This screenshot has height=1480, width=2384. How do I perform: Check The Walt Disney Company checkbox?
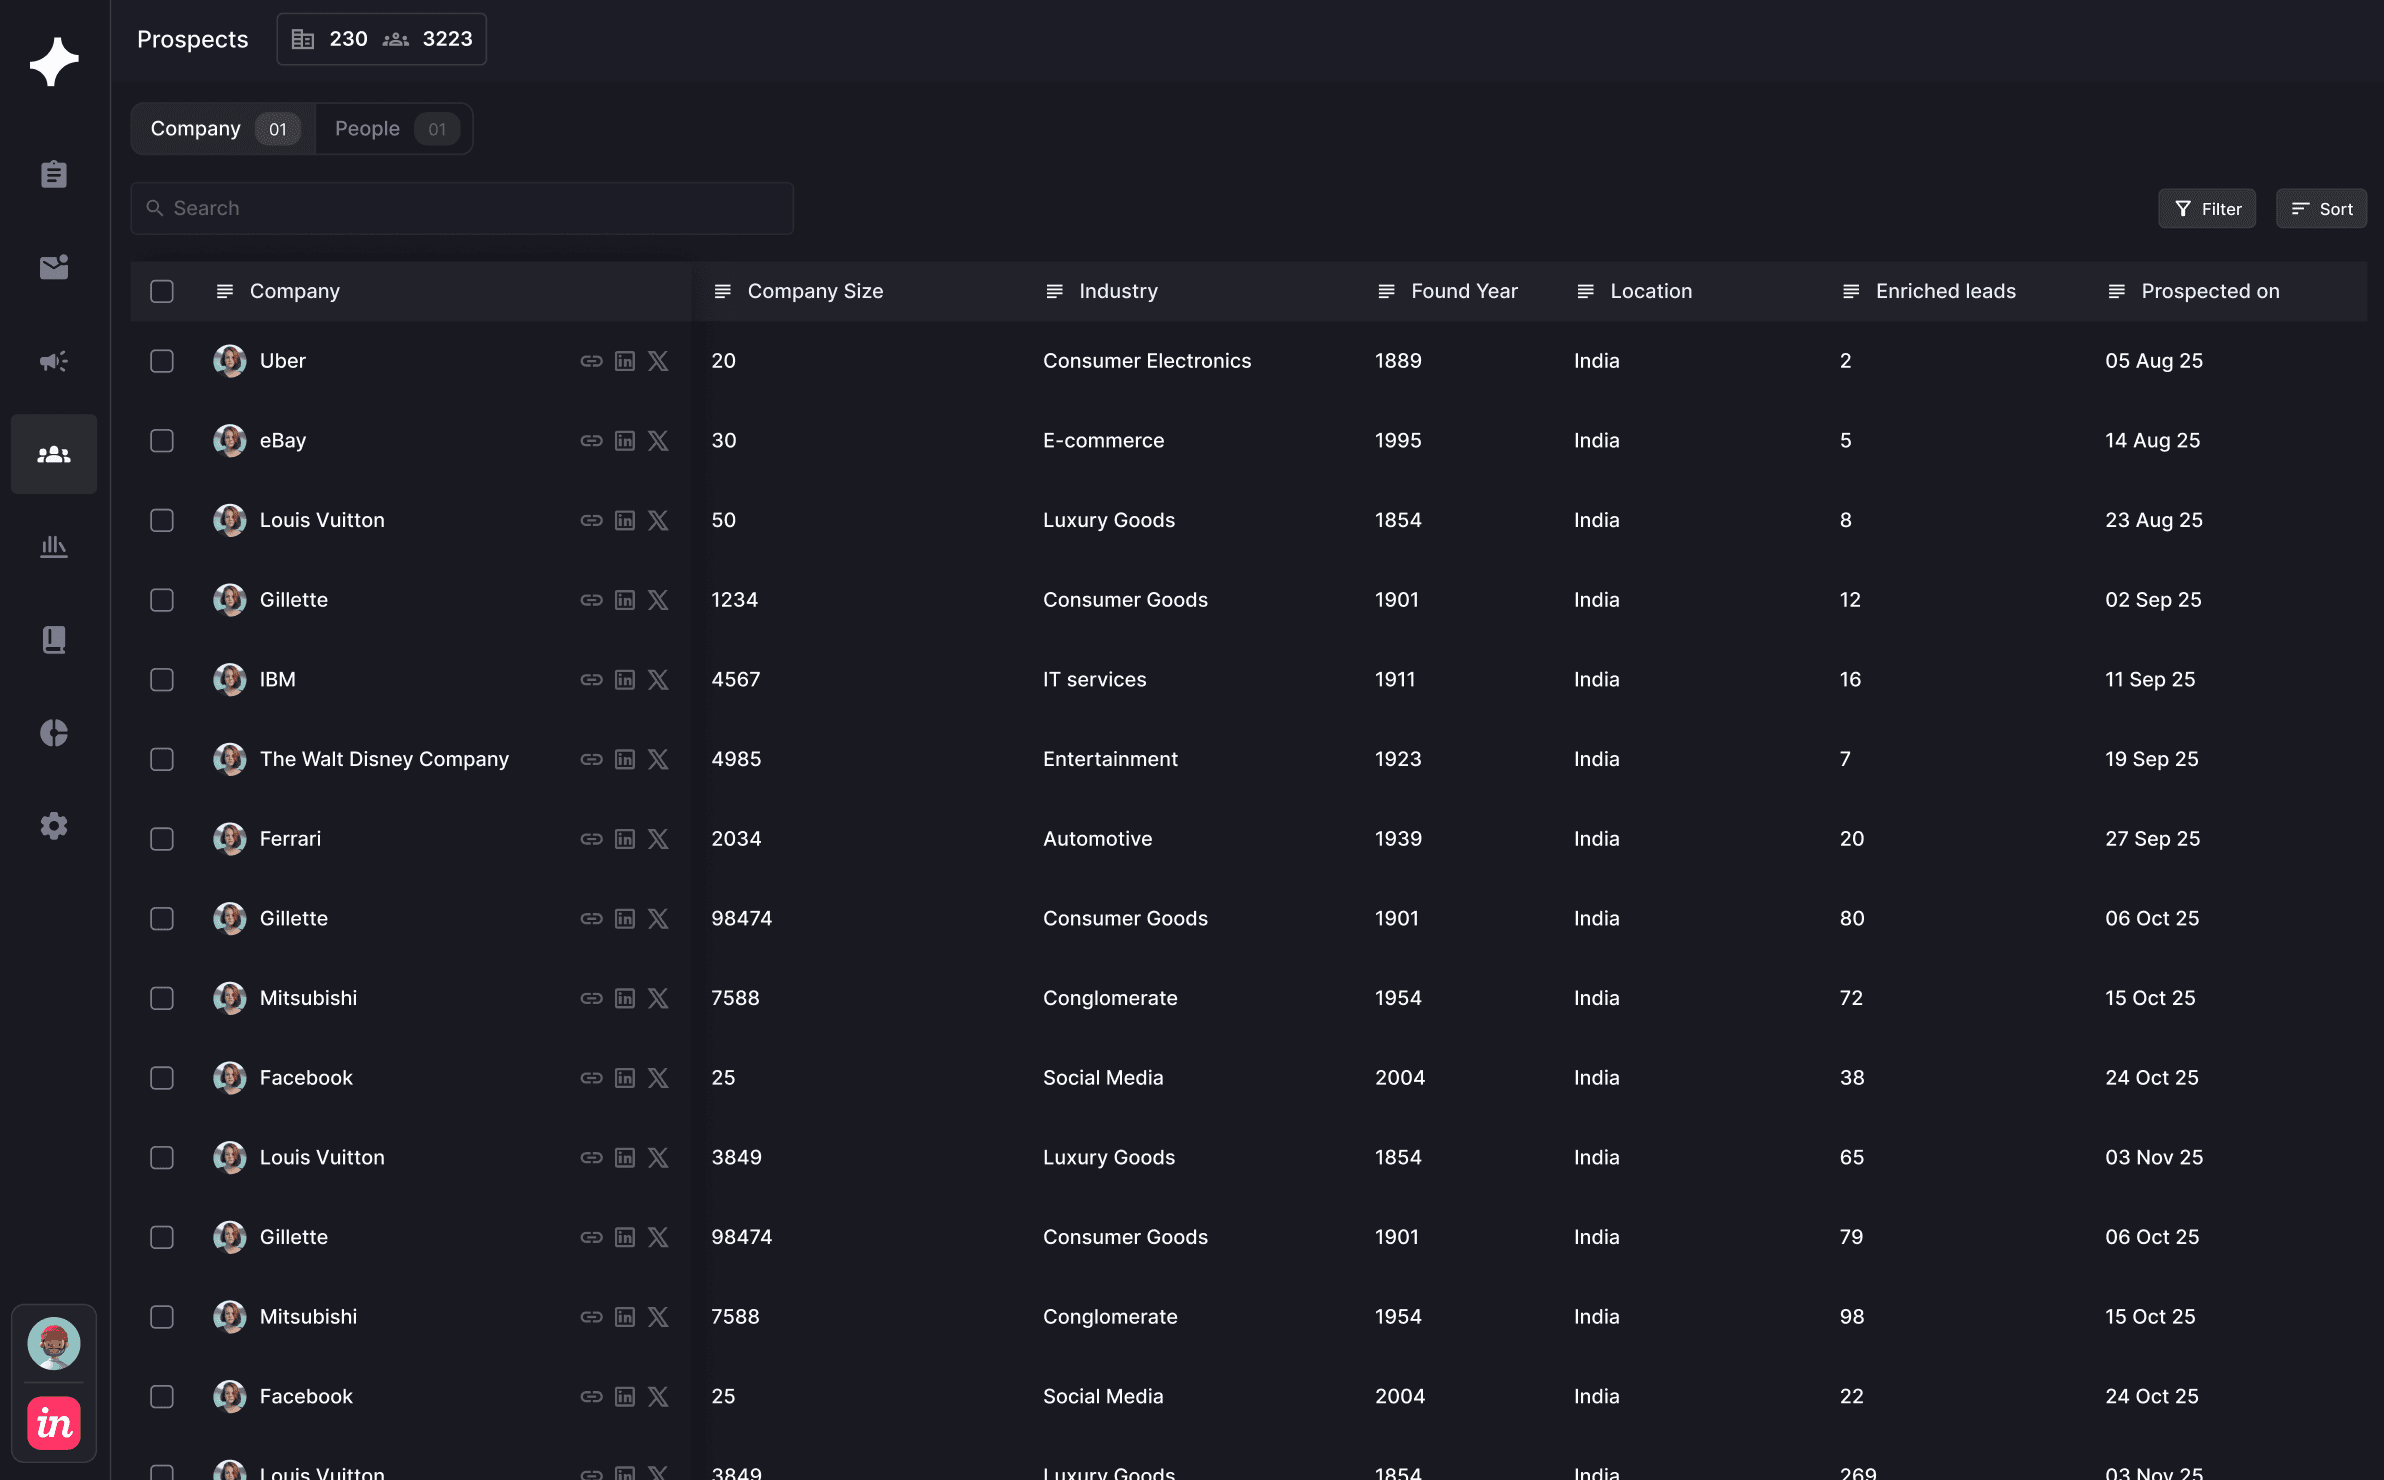162,759
